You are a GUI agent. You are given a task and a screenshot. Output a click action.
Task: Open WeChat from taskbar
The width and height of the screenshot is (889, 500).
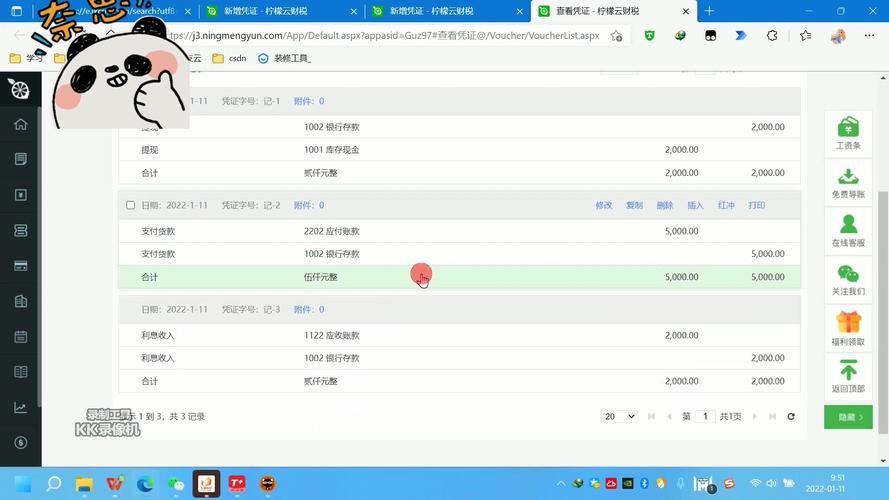pos(176,484)
